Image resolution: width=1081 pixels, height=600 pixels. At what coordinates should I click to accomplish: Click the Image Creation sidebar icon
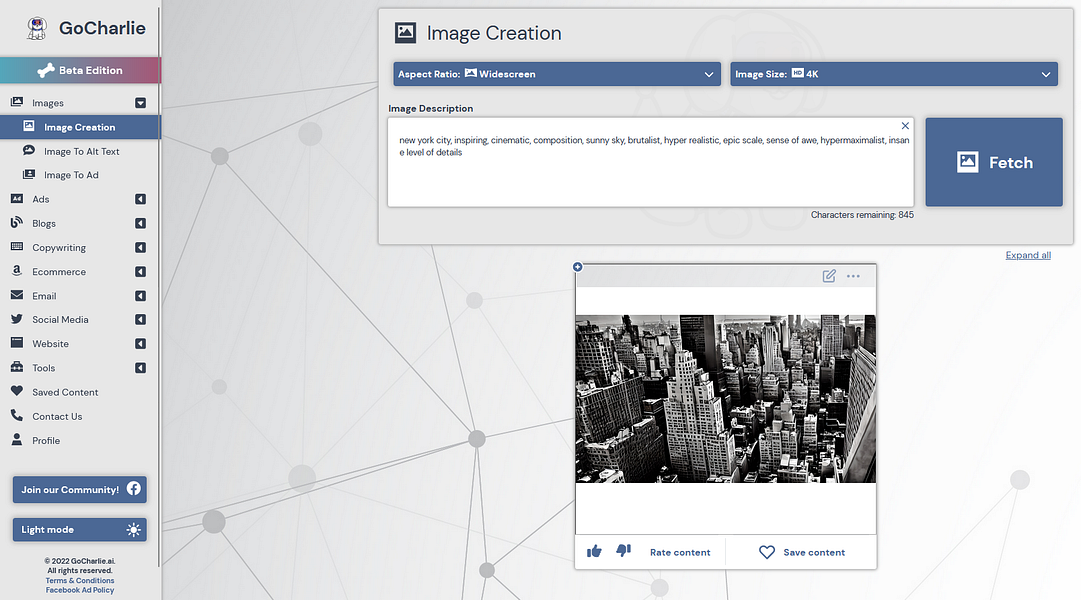tap(29, 126)
